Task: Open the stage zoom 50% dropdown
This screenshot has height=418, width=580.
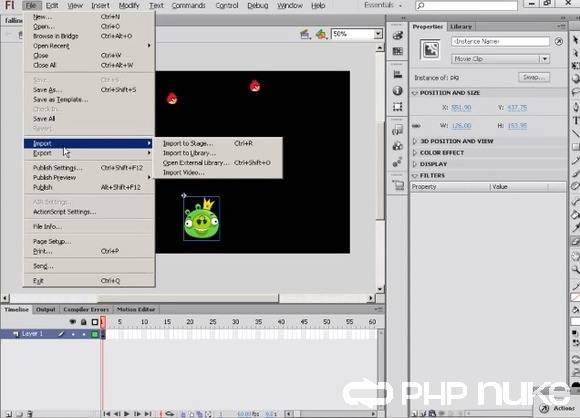Action: click(x=378, y=34)
